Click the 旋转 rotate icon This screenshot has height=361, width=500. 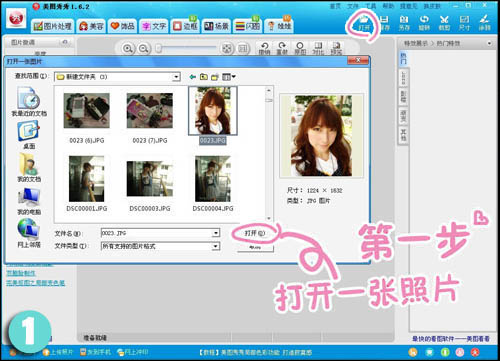point(424,23)
